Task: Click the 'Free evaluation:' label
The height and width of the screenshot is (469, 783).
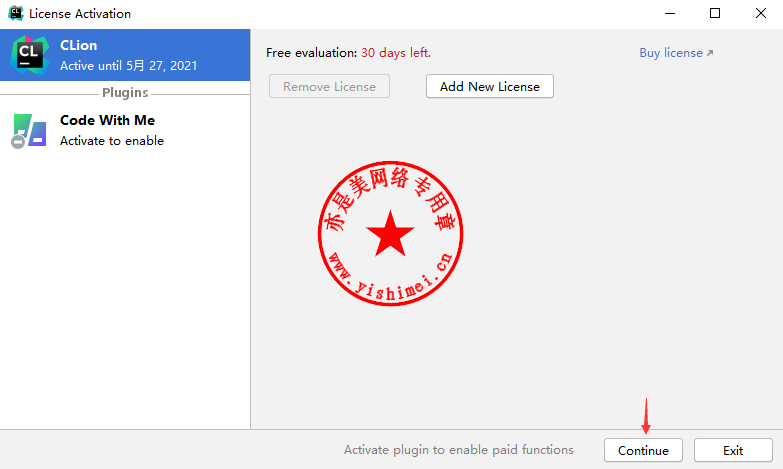Action: (x=312, y=53)
